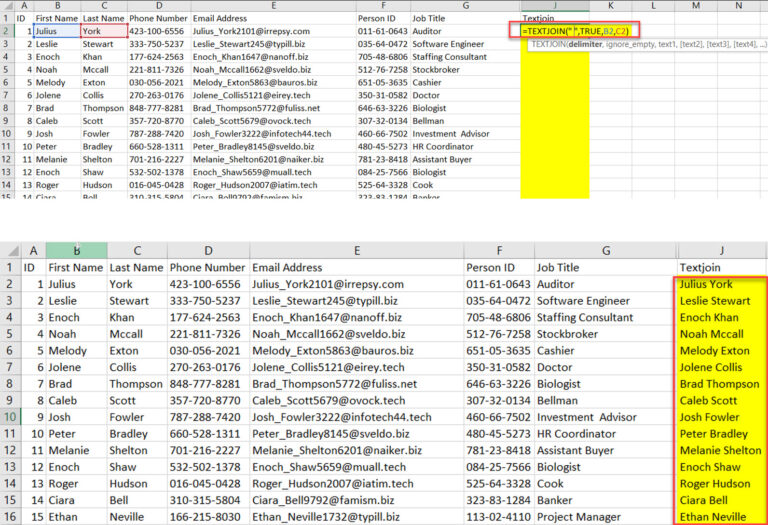This screenshot has height=525, width=768.
Task: Click the 'Project Manager' job title cell
Action: [x=606, y=517]
